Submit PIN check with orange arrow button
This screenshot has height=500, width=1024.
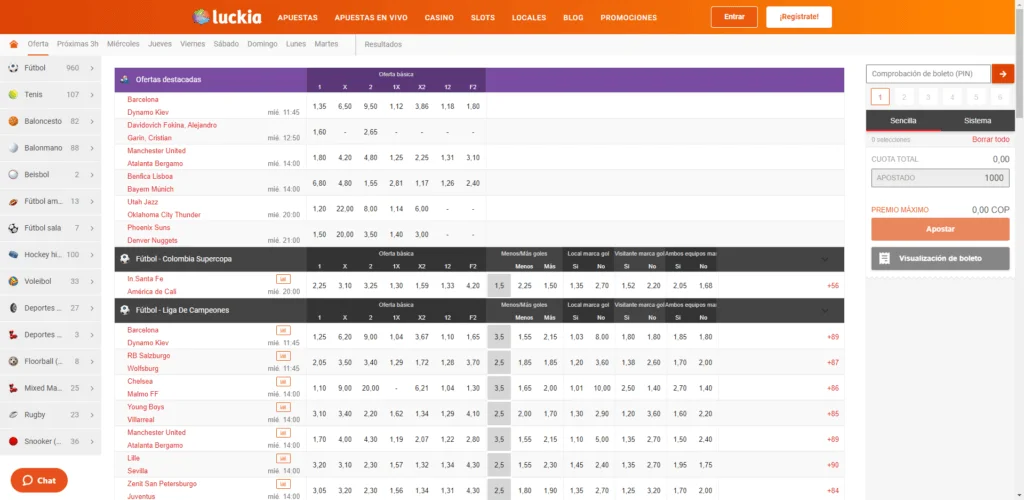pos(1003,74)
